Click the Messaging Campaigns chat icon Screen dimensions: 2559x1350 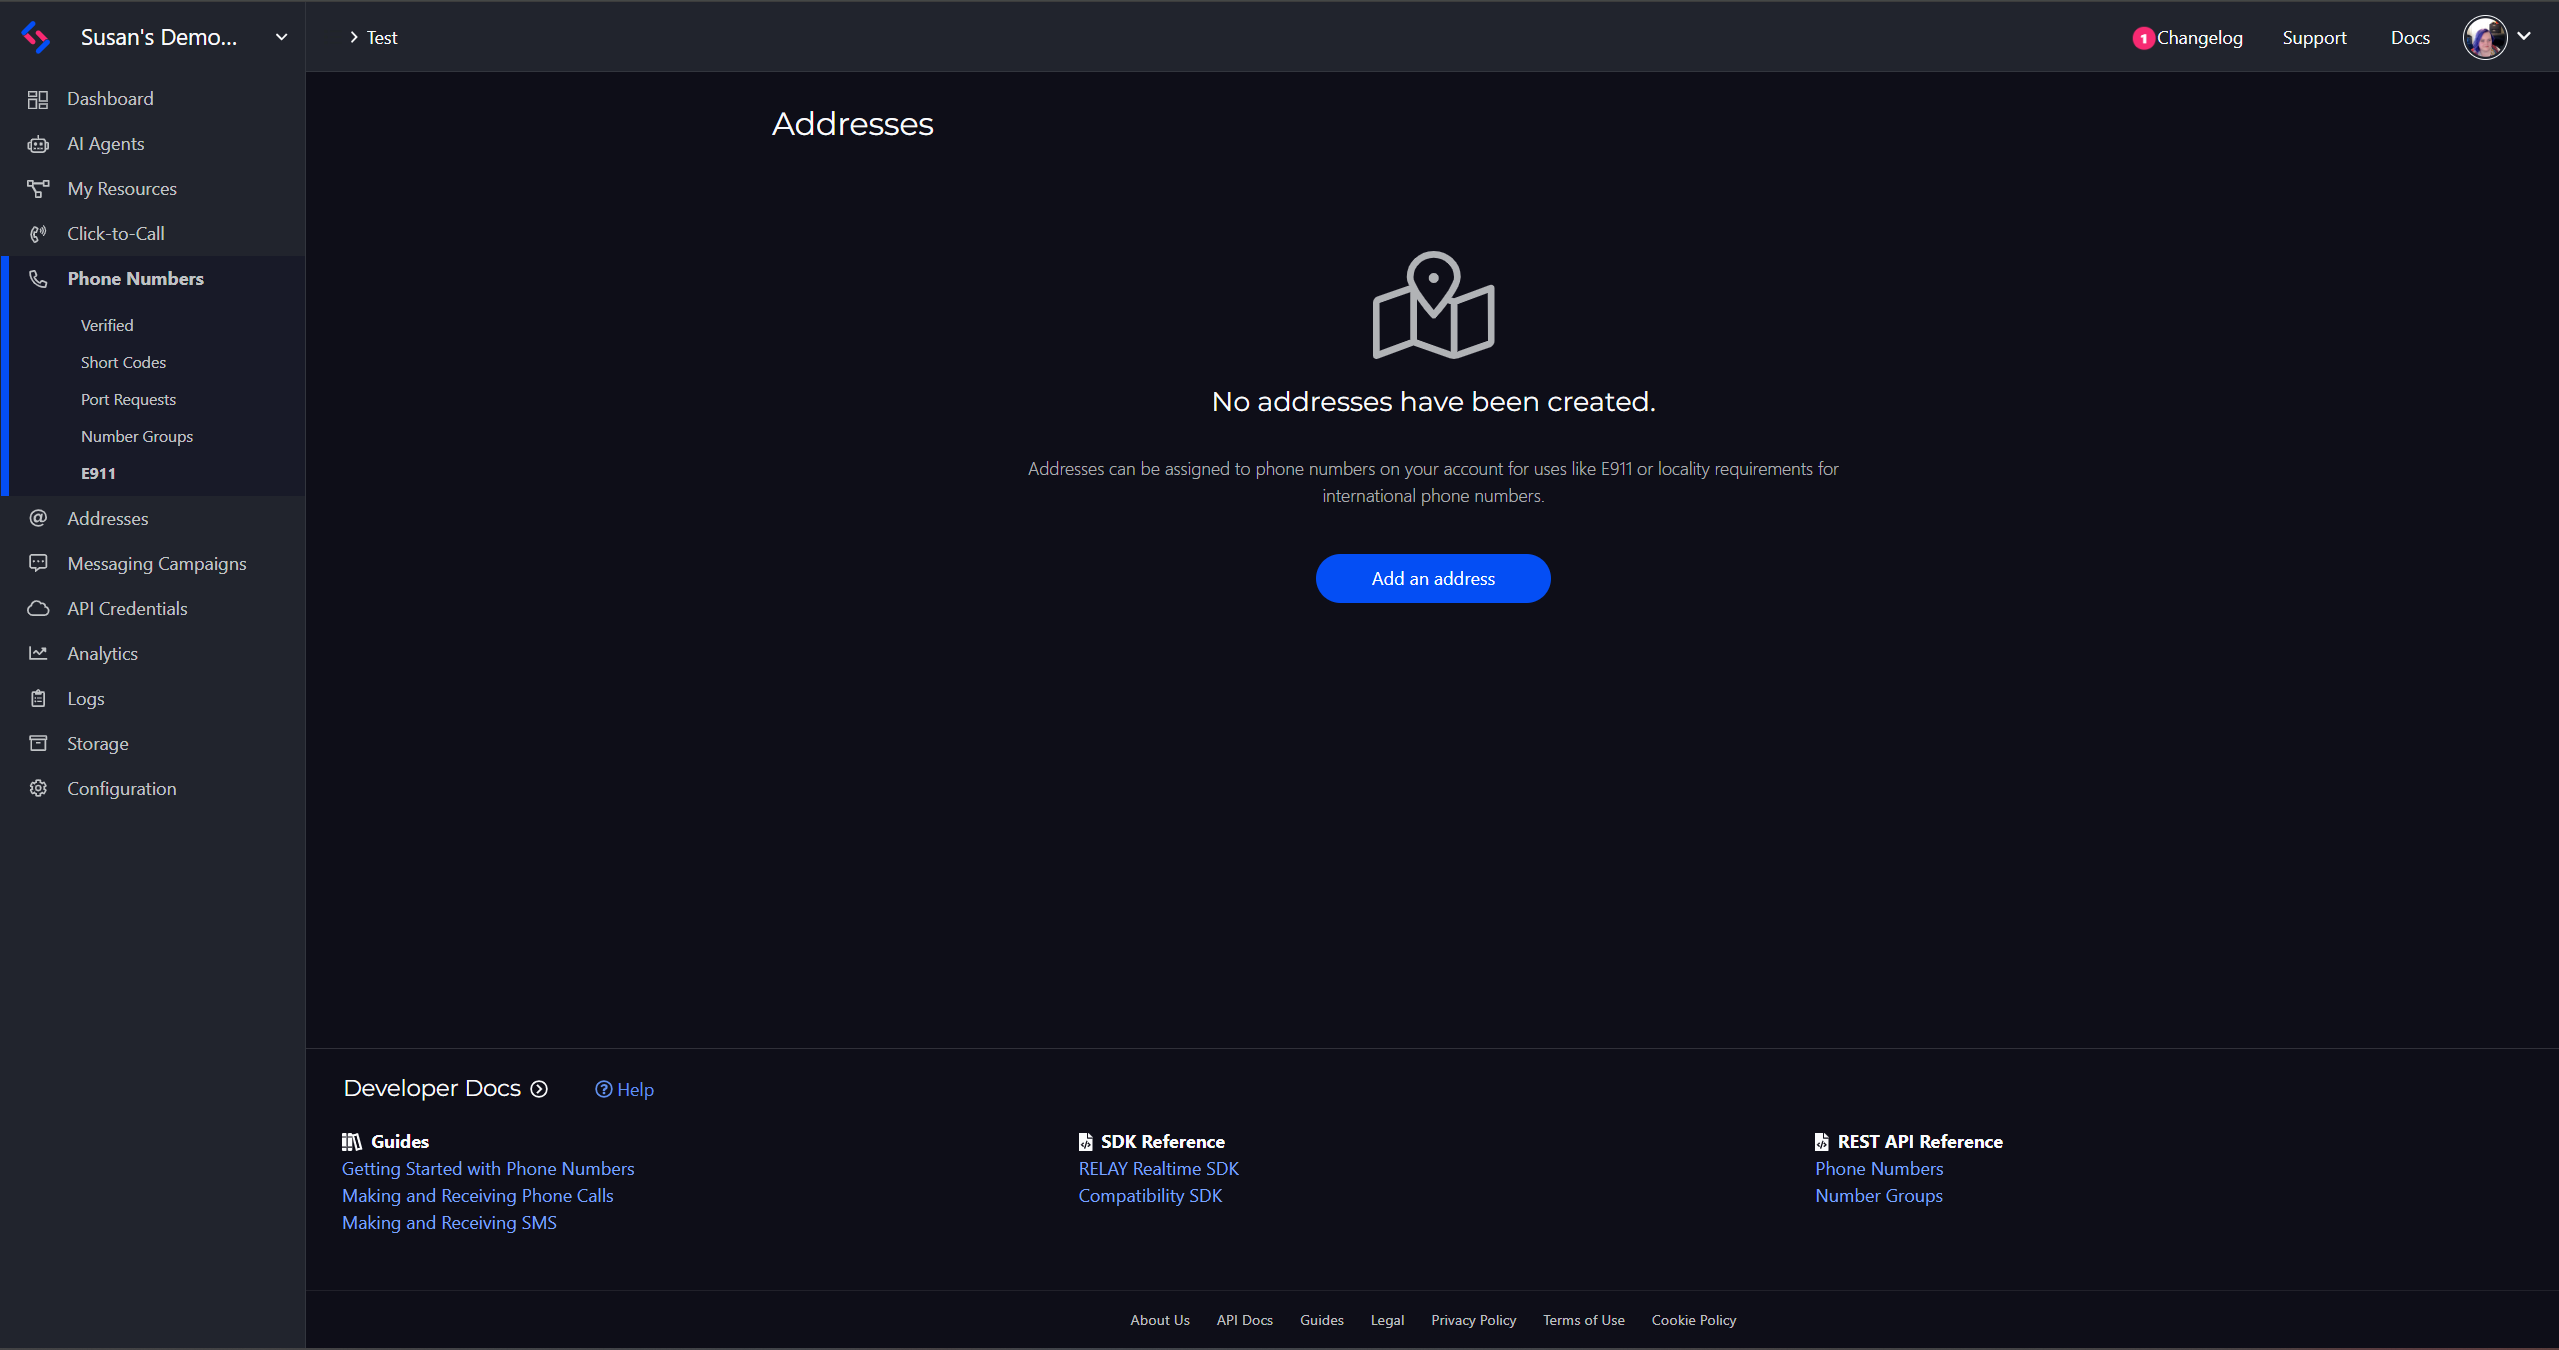click(x=38, y=563)
